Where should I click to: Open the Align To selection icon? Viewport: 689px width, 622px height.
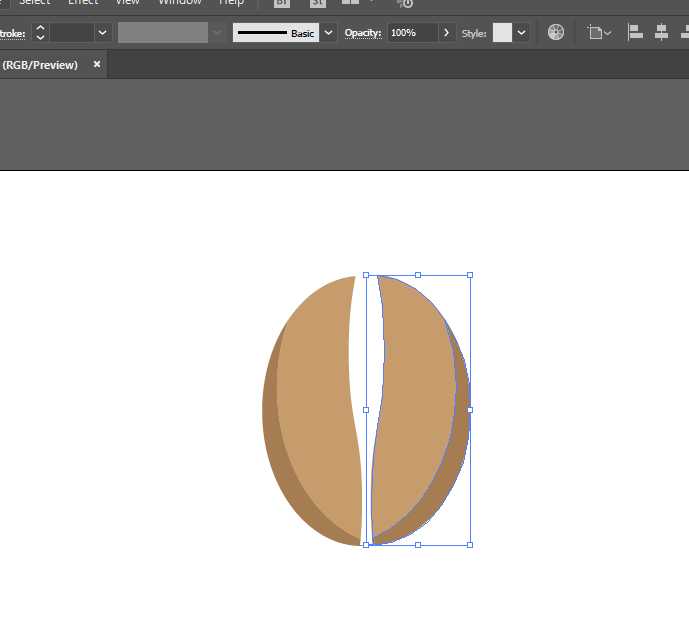click(599, 33)
